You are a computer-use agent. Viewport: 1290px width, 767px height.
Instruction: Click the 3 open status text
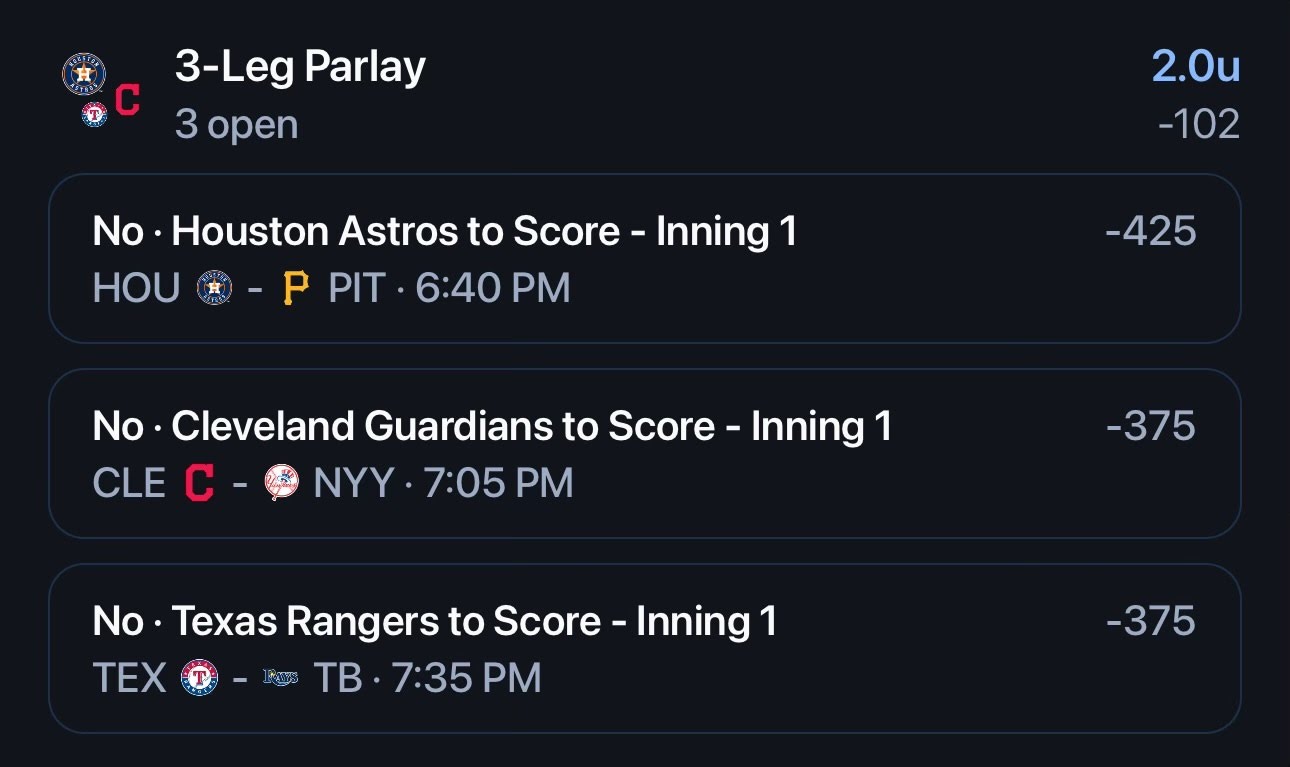[236, 125]
